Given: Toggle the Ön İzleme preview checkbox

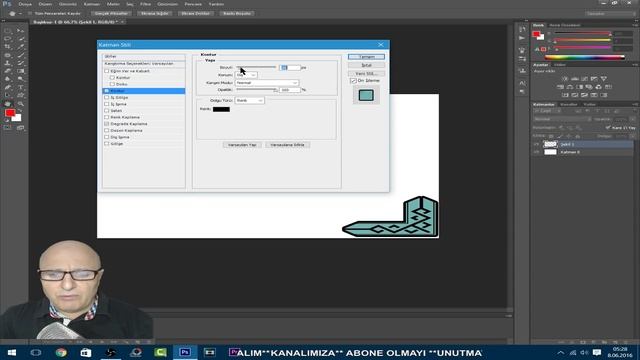Looking at the screenshot, I should click(353, 81).
